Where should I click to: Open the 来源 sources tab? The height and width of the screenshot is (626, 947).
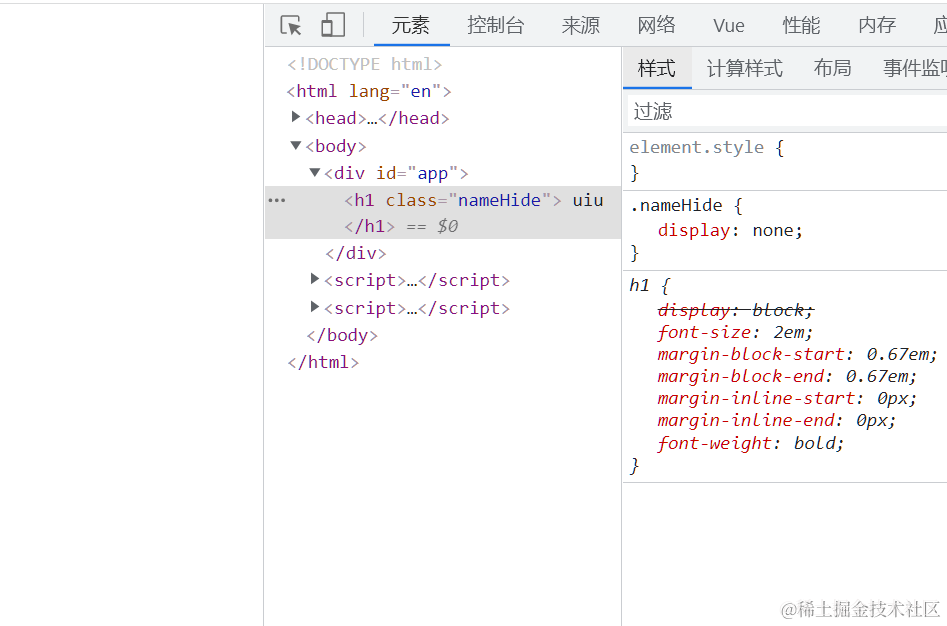click(x=580, y=25)
